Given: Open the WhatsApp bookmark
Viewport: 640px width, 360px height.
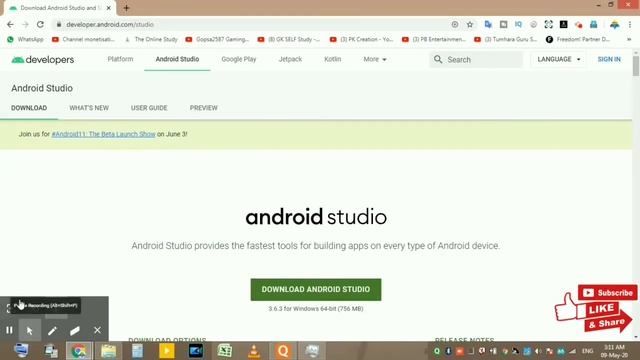Looking at the screenshot, I should 25,39.
